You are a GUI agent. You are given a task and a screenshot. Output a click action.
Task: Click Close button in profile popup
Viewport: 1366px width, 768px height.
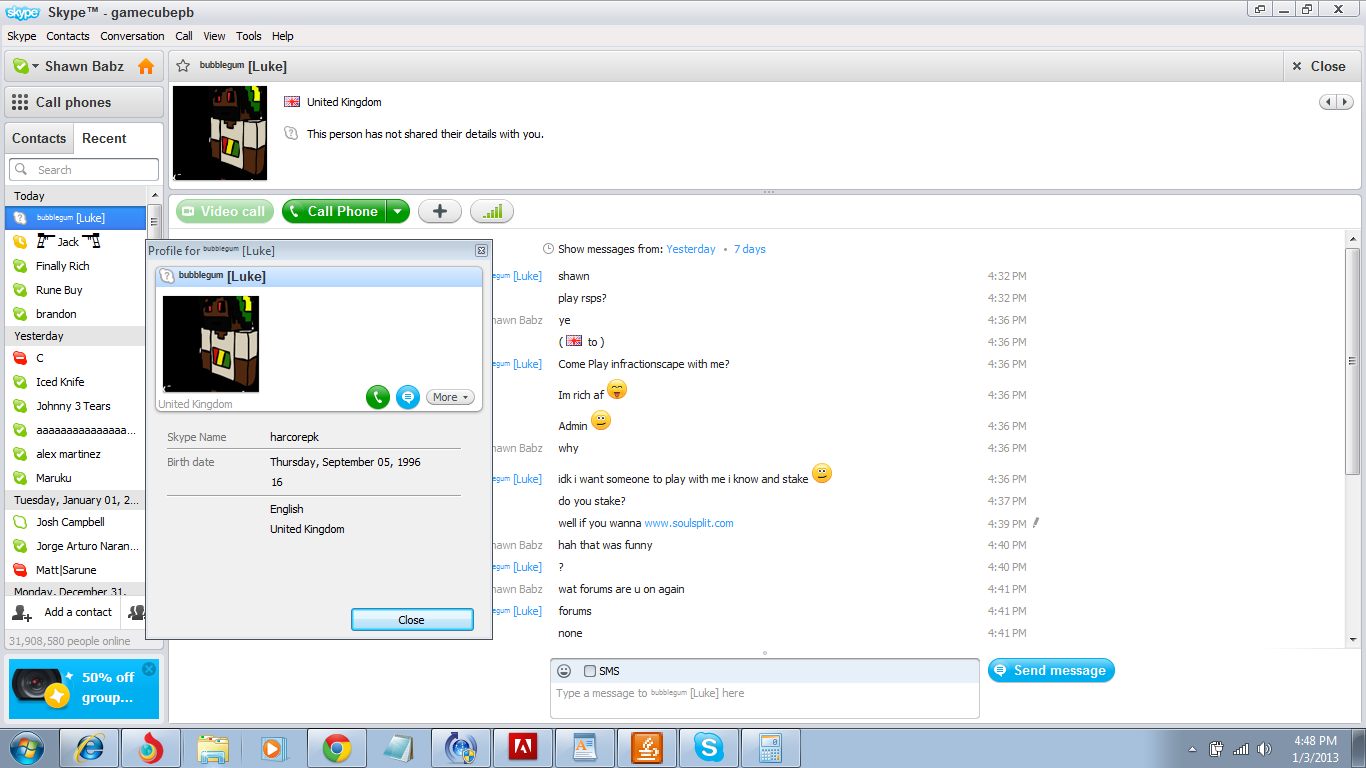click(412, 620)
